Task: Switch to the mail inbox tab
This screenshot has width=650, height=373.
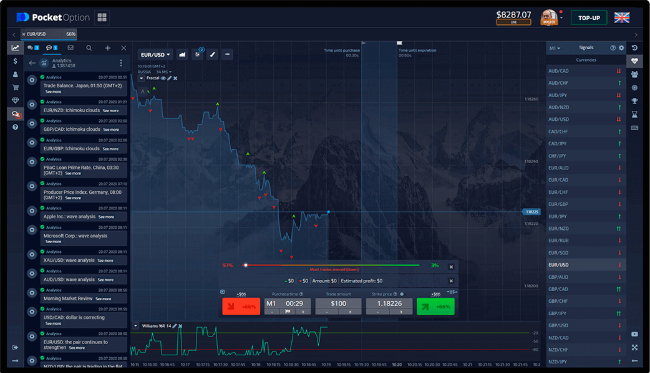Action: (x=70, y=48)
